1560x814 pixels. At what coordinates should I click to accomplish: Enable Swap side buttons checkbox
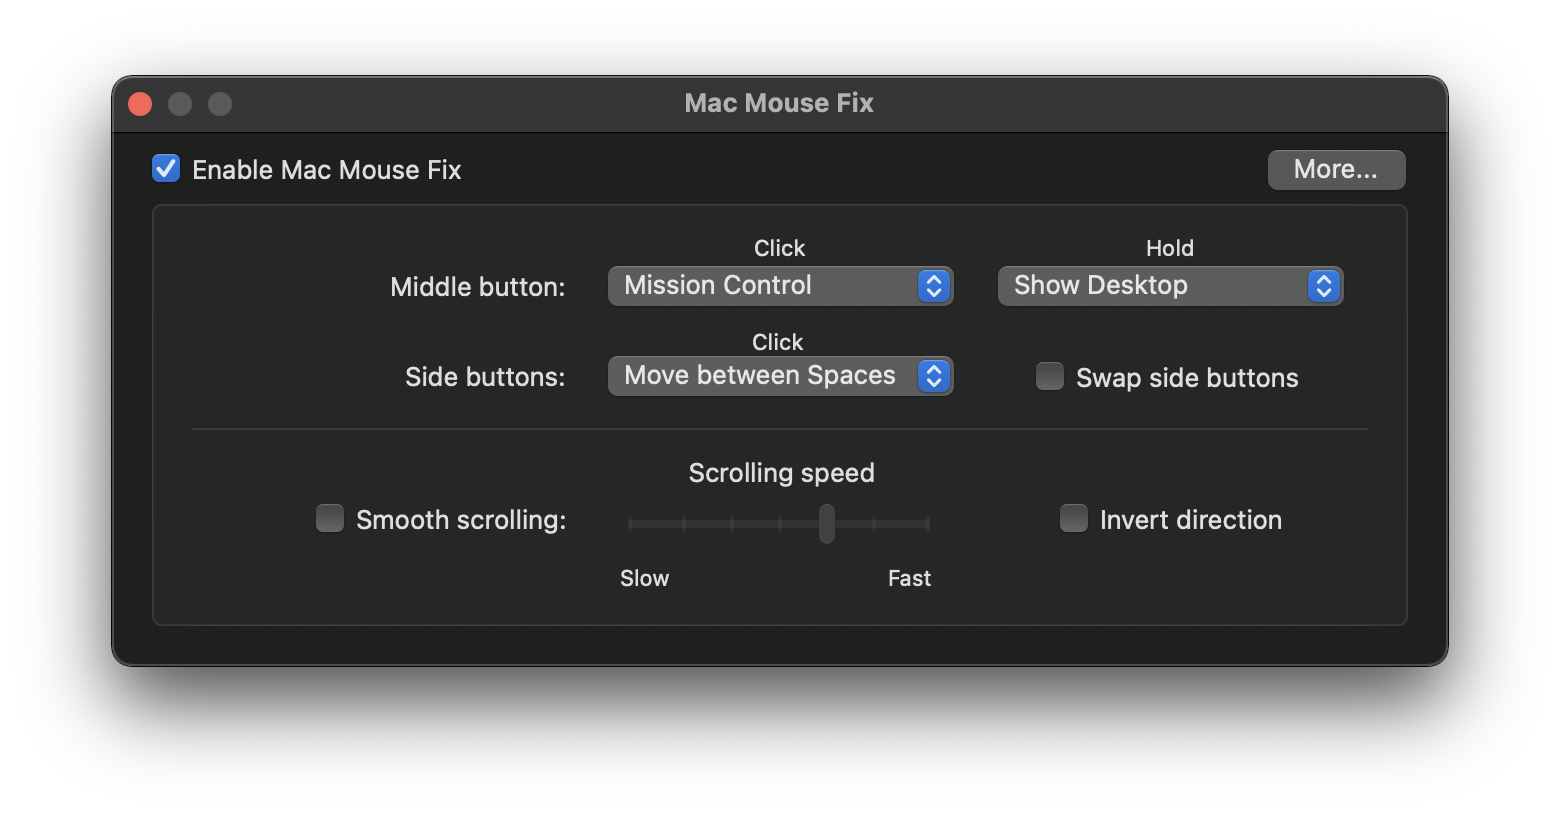click(x=1050, y=377)
